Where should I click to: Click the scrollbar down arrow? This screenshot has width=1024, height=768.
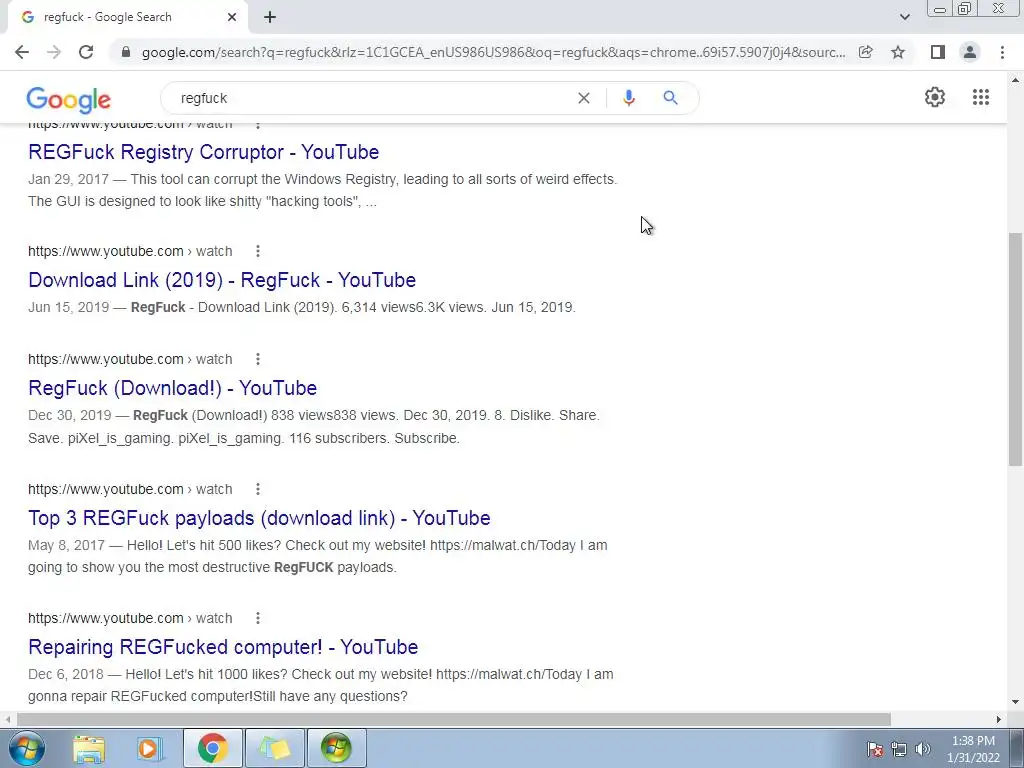click(x=1016, y=703)
